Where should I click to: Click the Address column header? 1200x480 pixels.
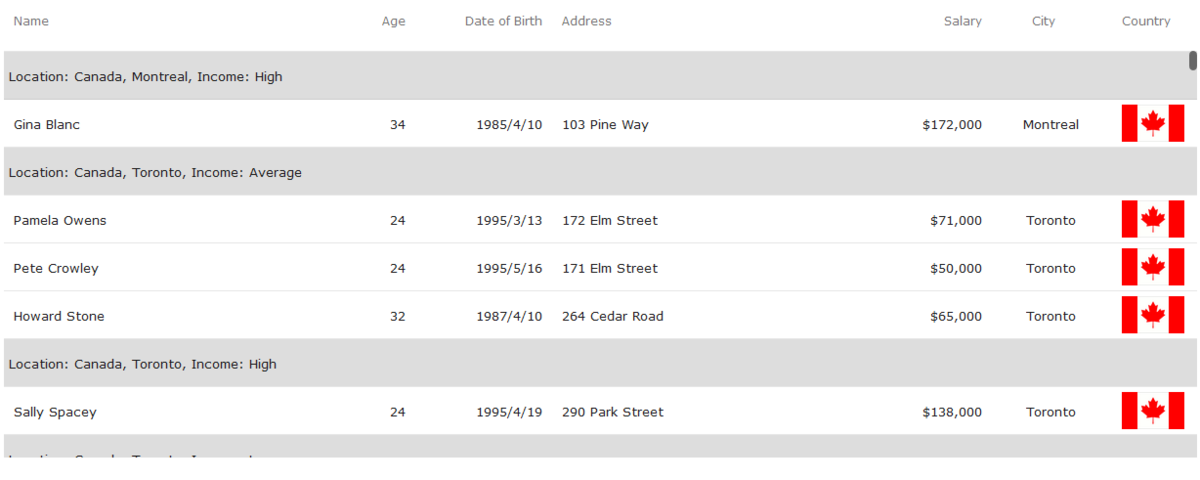pos(586,21)
